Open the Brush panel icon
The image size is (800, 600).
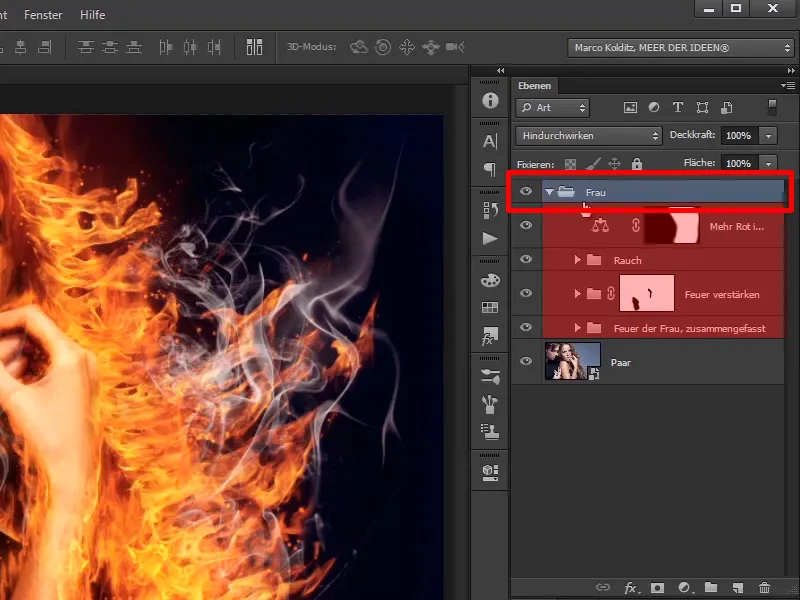(490, 404)
